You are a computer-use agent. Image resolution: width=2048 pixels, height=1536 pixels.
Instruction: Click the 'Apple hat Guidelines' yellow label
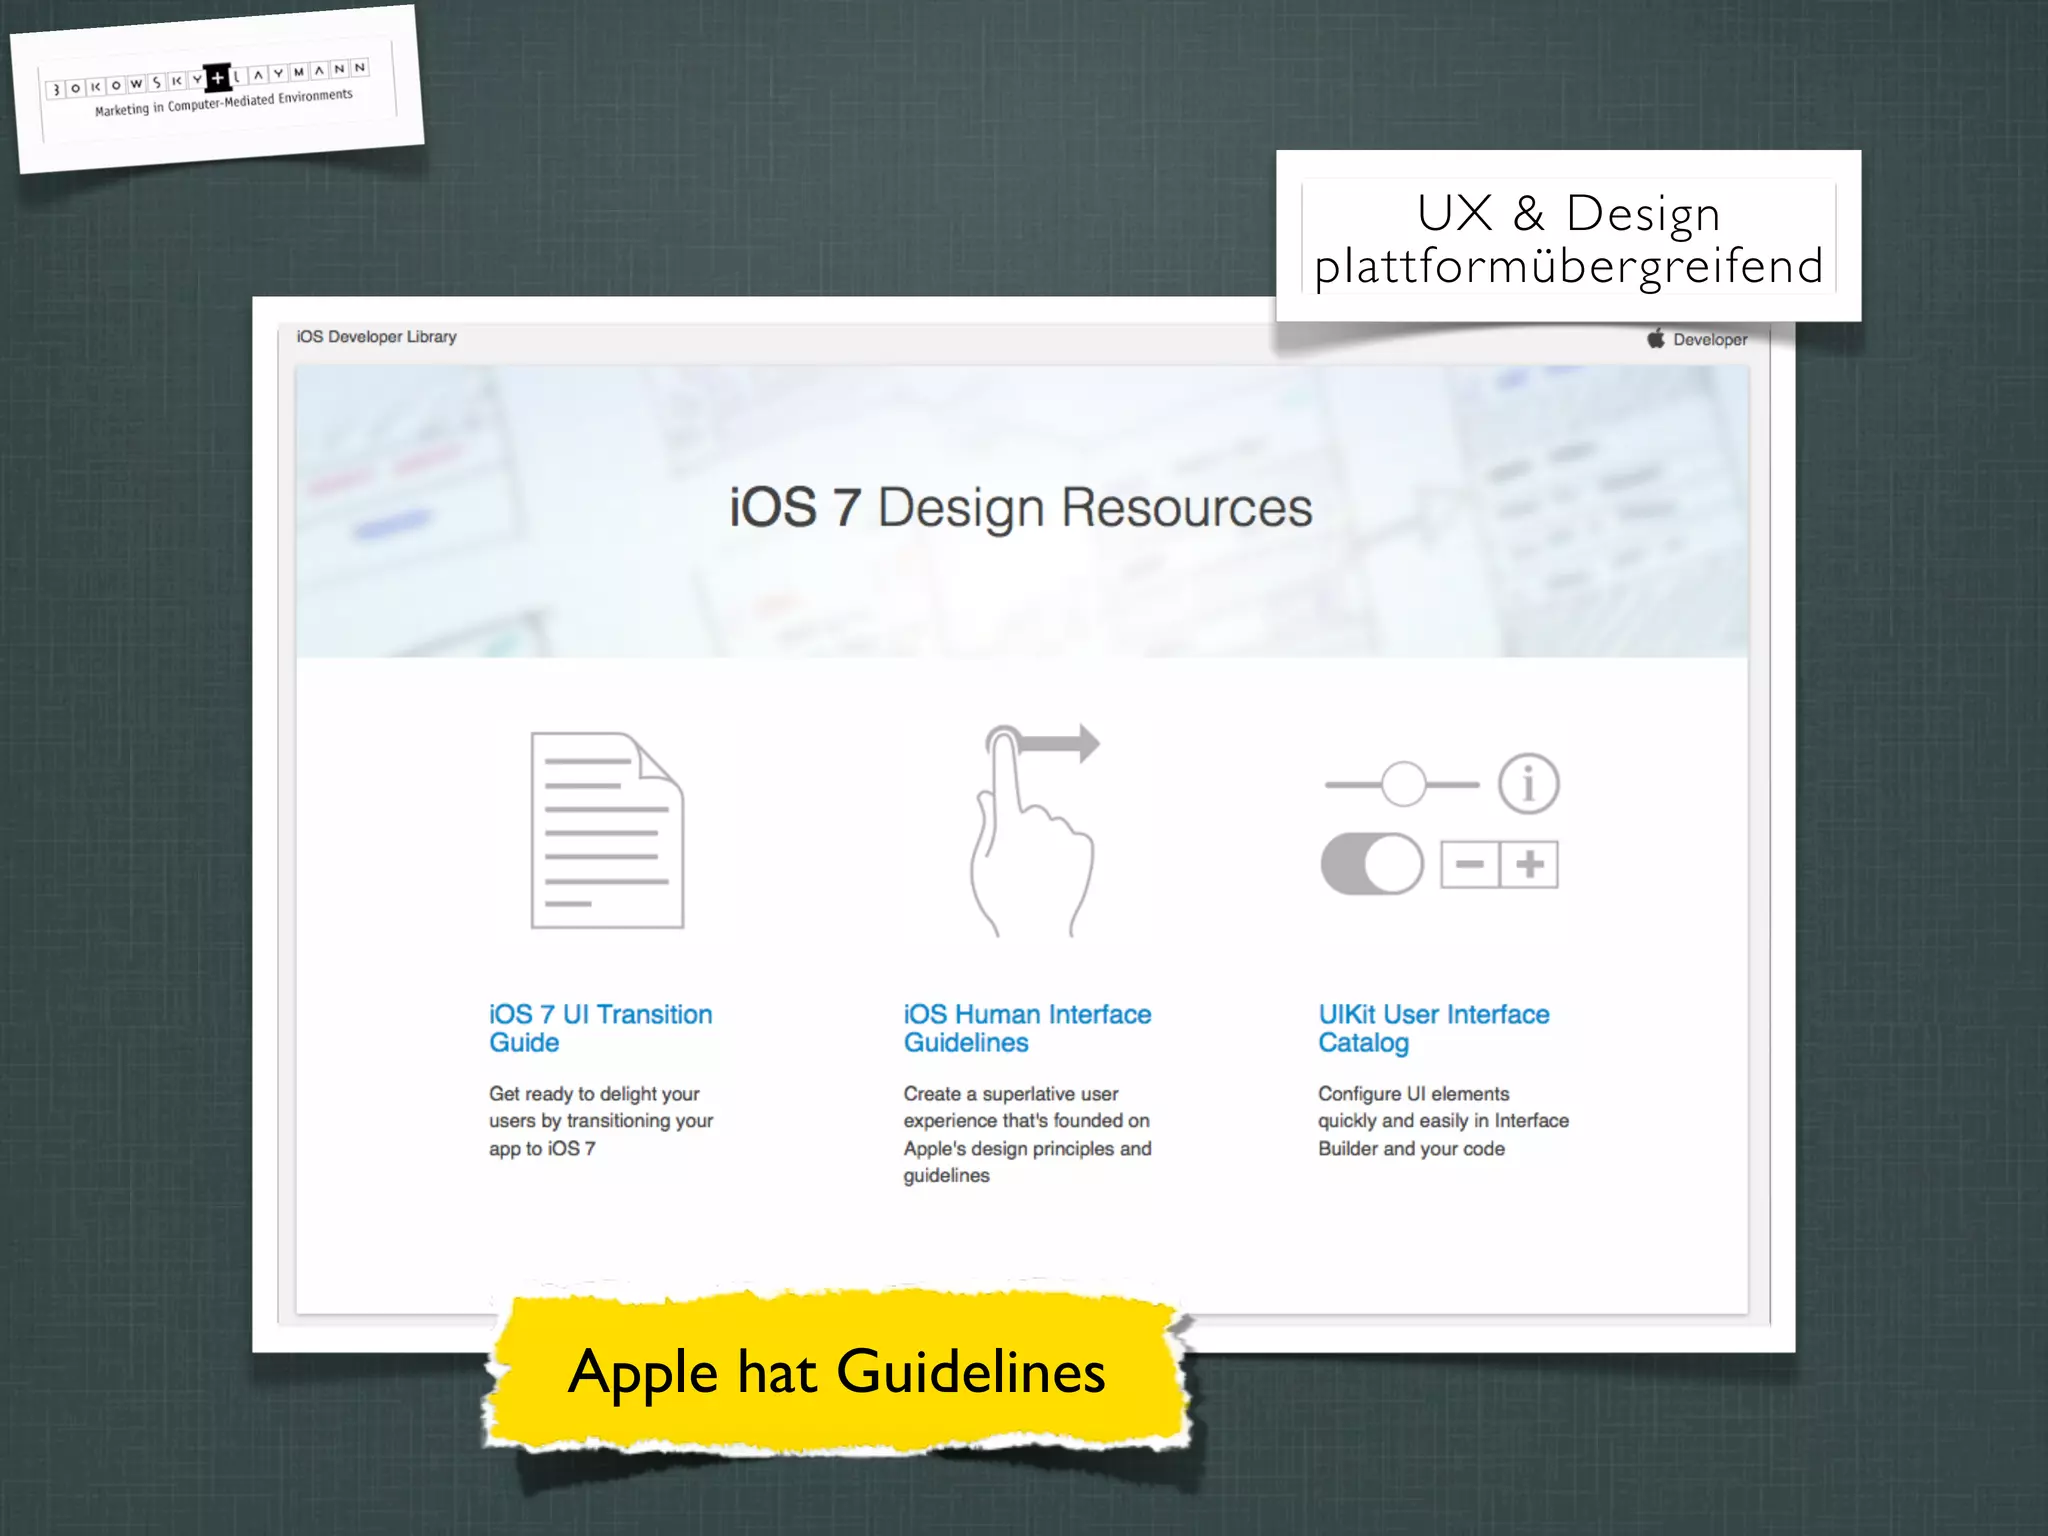pos(837,1370)
